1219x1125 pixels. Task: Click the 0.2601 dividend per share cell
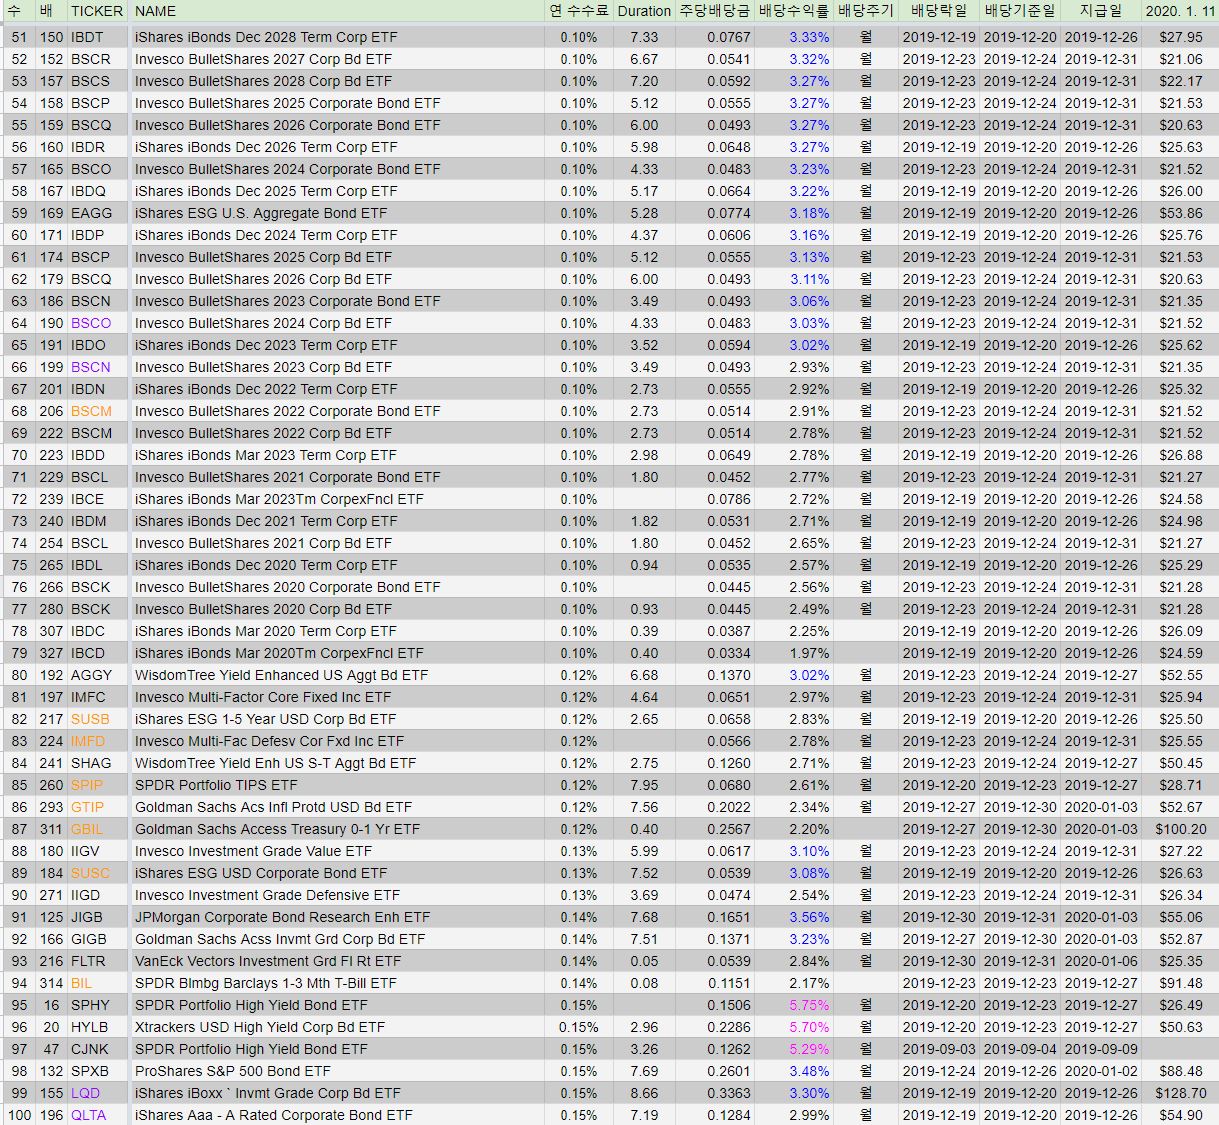point(728,1071)
